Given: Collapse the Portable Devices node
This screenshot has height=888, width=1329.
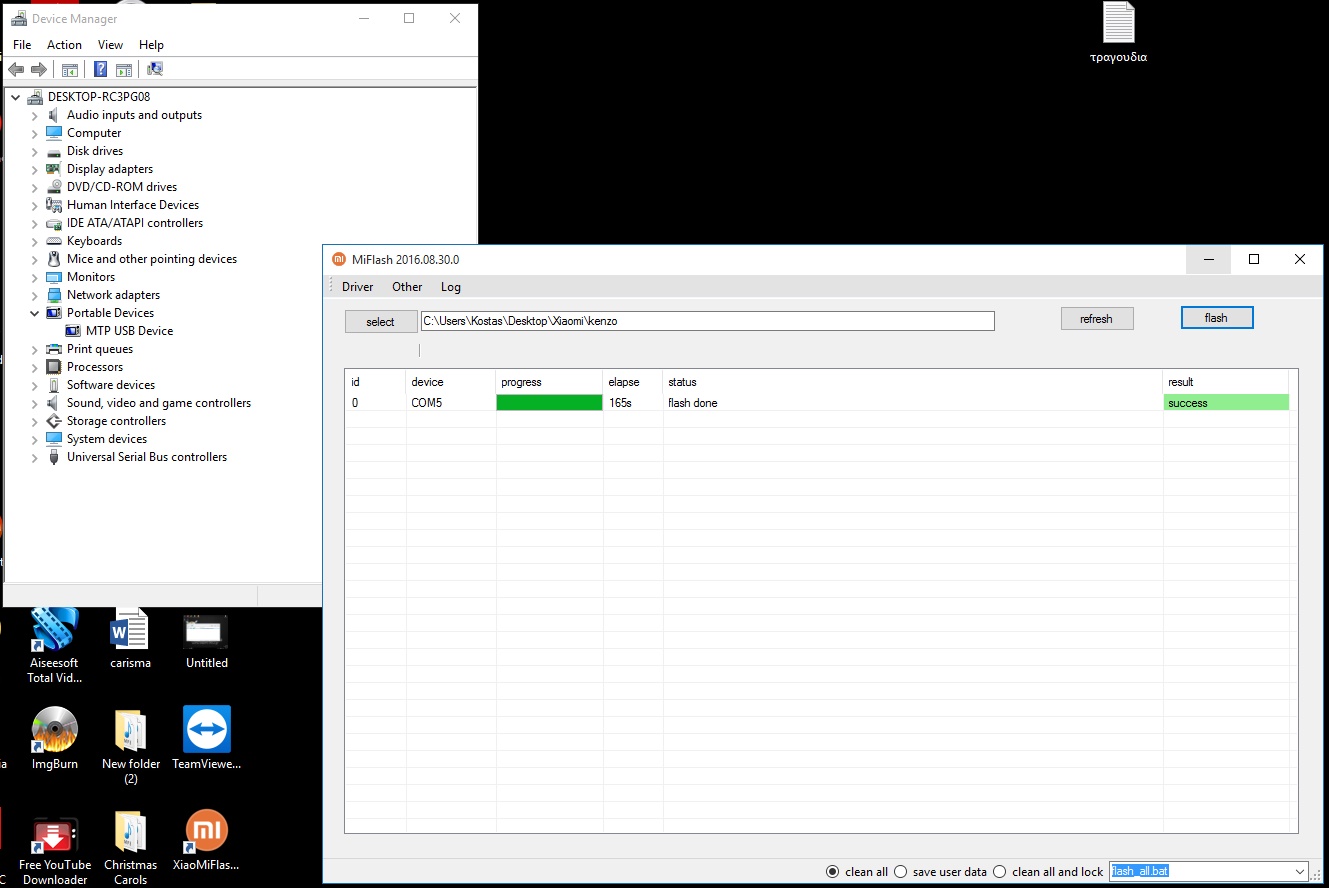Looking at the screenshot, I should click(34, 313).
